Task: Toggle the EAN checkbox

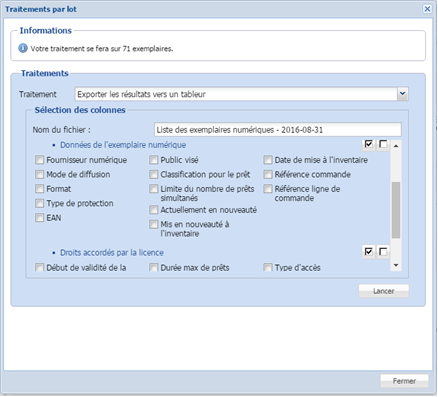Action: pos(40,218)
